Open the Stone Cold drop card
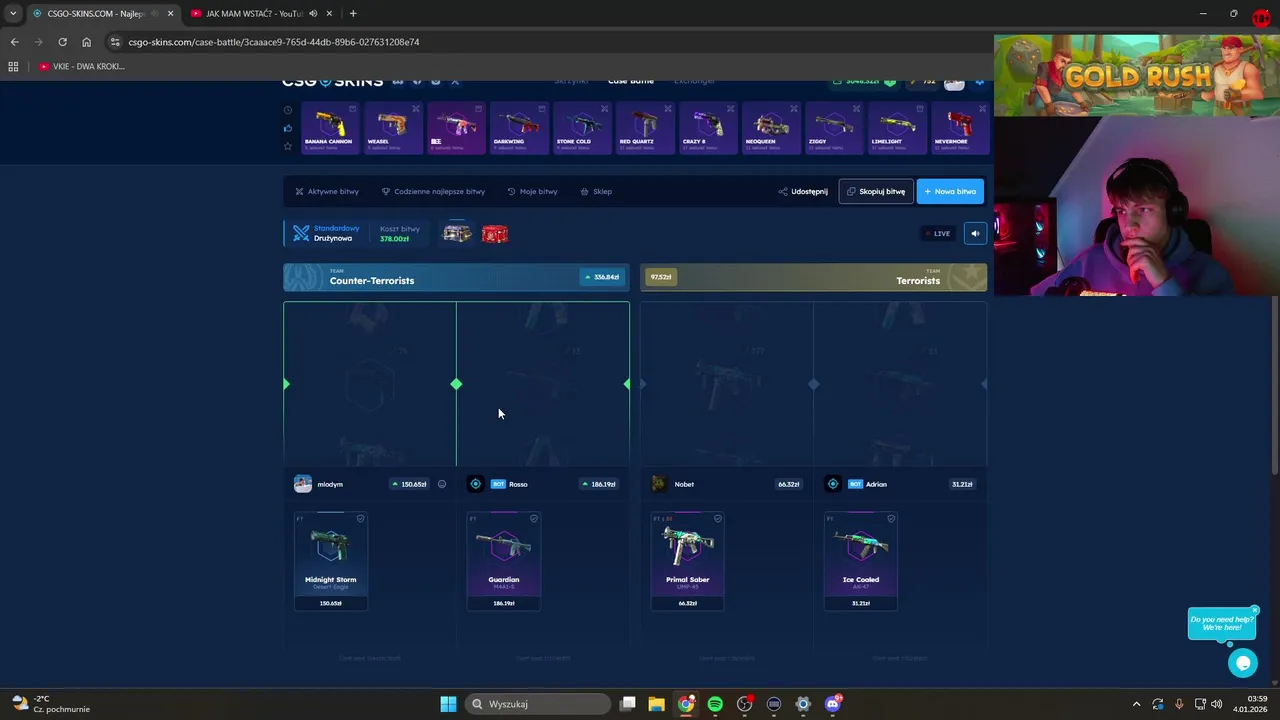The height and width of the screenshot is (720, 1280). click(x=582, y=128)
